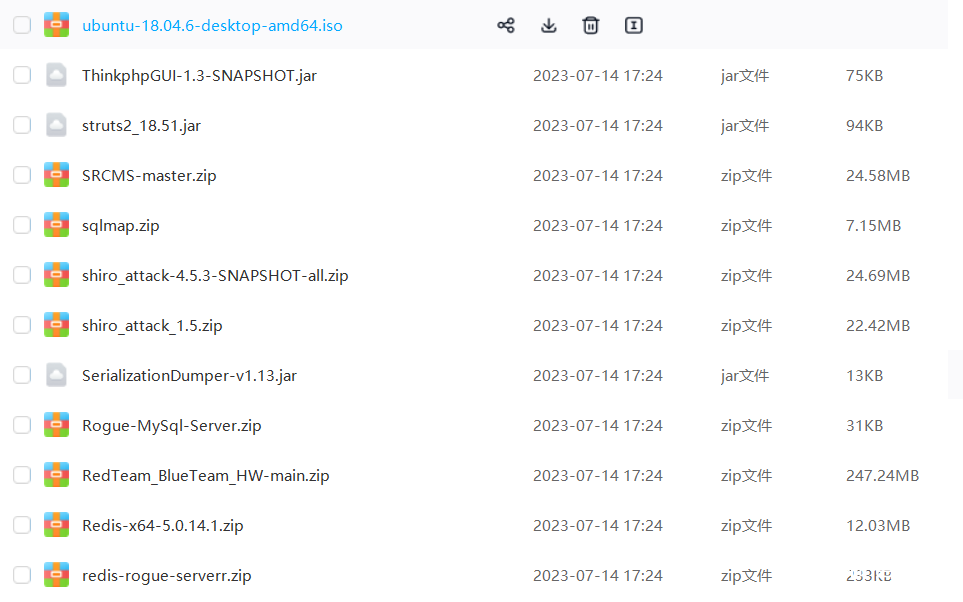The image size is (963, 602).
Task: Check the box for RedTeam_BlueTeam_HW-main.zip
Action: coord(22,475)
